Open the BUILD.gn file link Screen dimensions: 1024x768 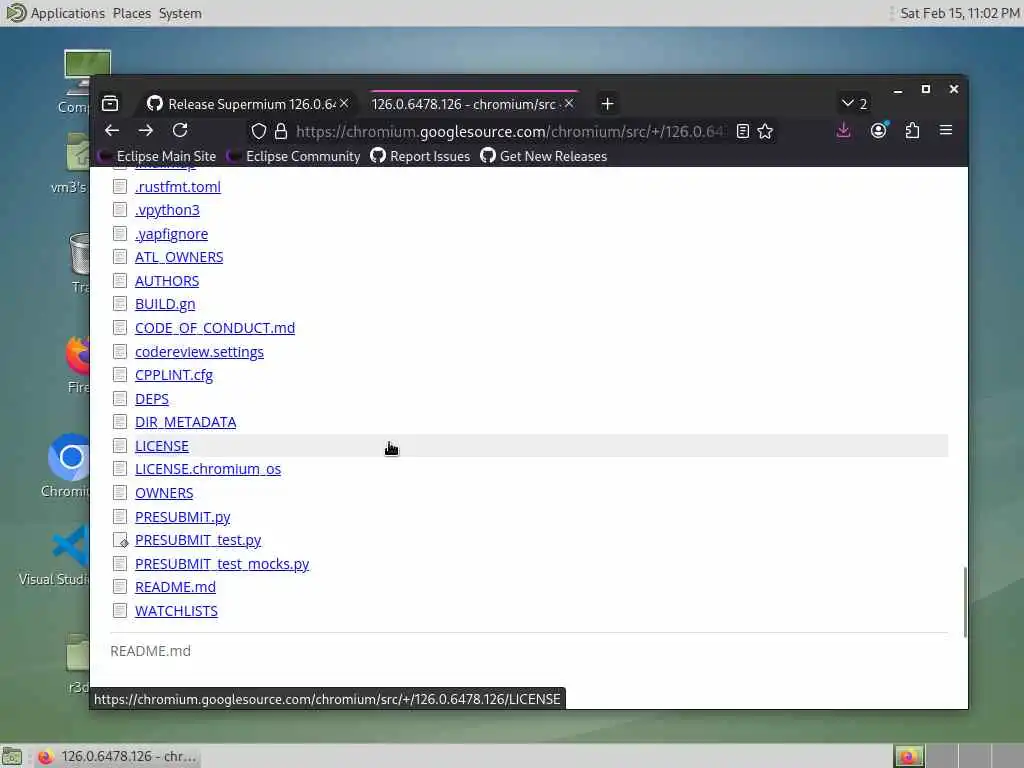coord(165,304)
